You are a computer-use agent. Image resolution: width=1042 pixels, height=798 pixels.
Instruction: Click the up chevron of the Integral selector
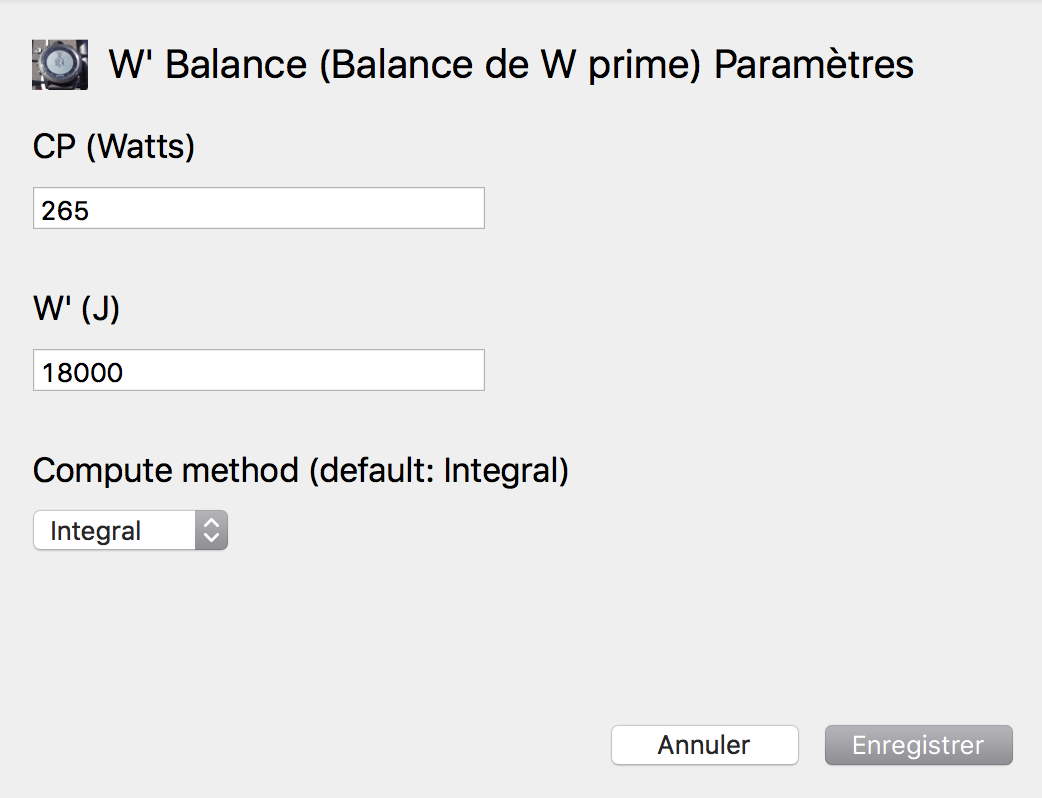point(211,523)
